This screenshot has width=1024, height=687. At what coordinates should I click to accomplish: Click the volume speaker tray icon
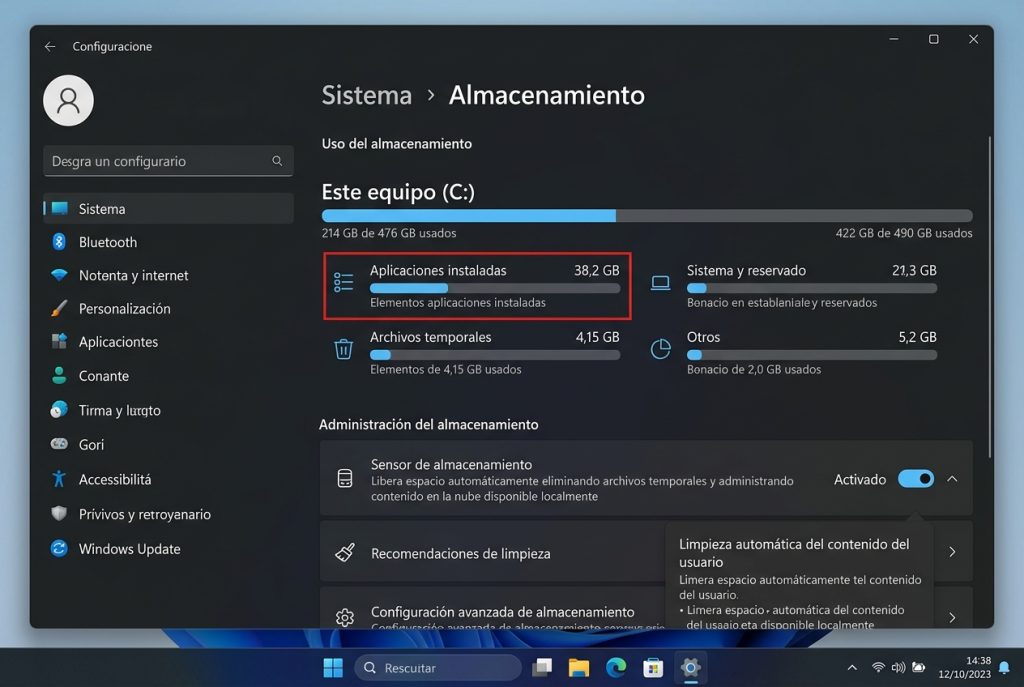pos(899,667)
